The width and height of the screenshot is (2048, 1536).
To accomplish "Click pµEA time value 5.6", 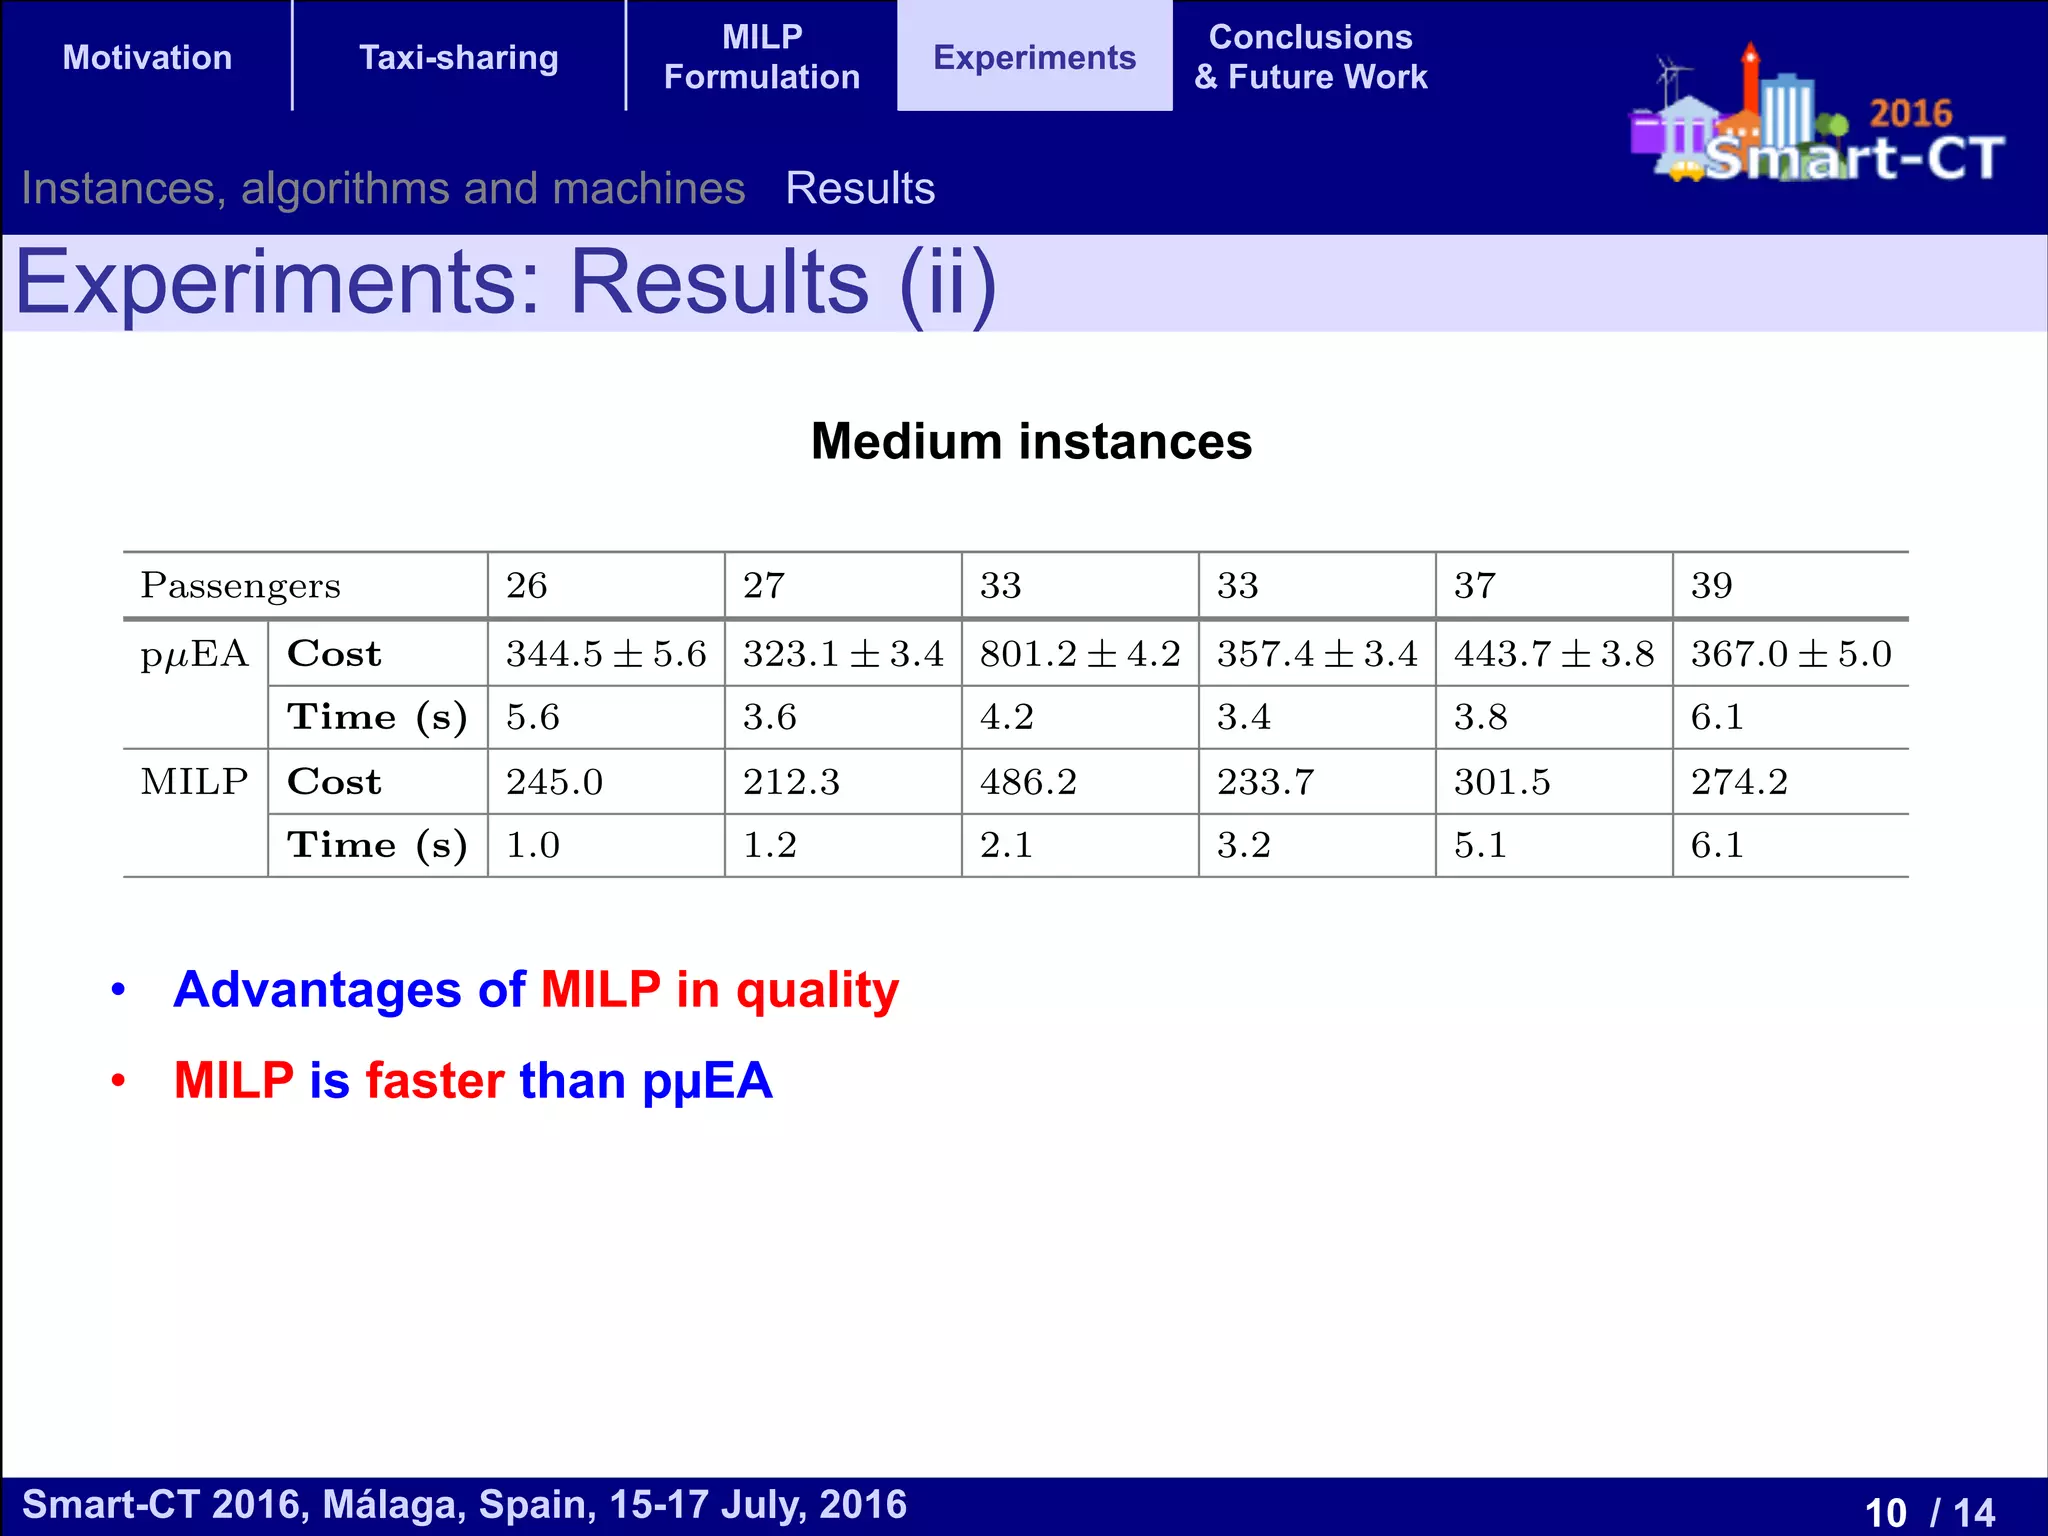I will click(533, 717).
